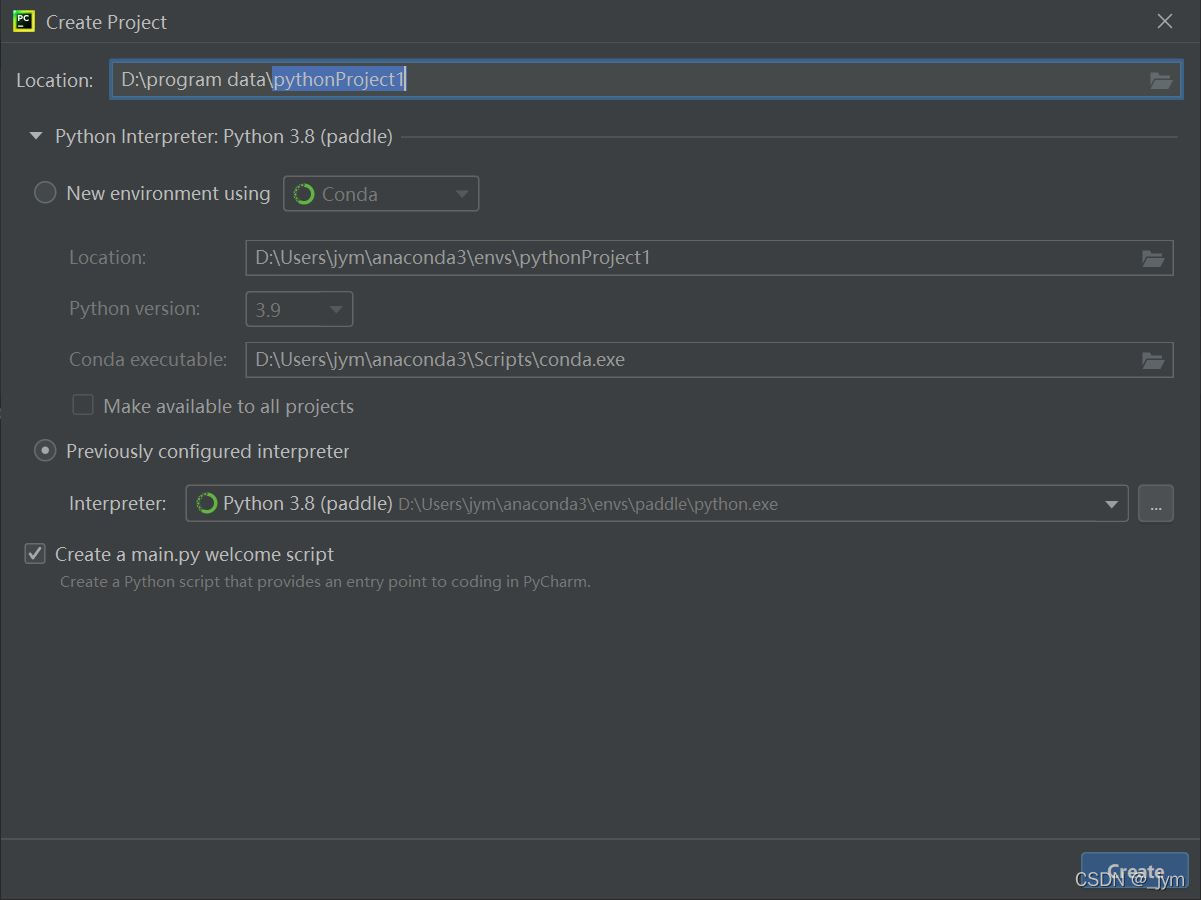Screen dimensions: 1201x900
Task: Click the conda.exe executable path field
Action: [709, 360]
